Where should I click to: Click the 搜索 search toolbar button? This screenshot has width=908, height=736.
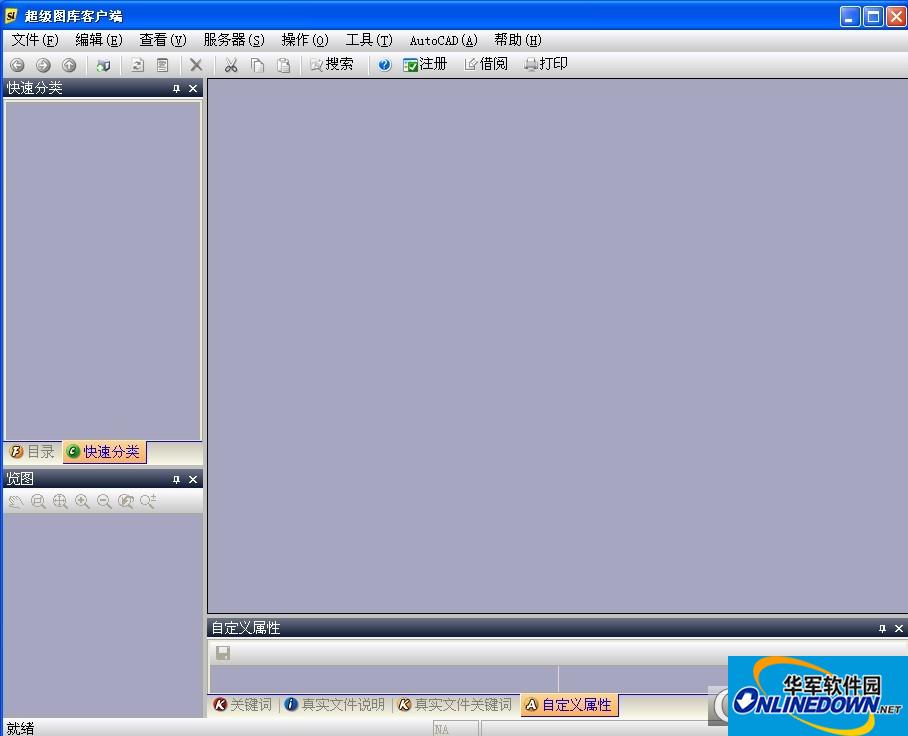332,64
